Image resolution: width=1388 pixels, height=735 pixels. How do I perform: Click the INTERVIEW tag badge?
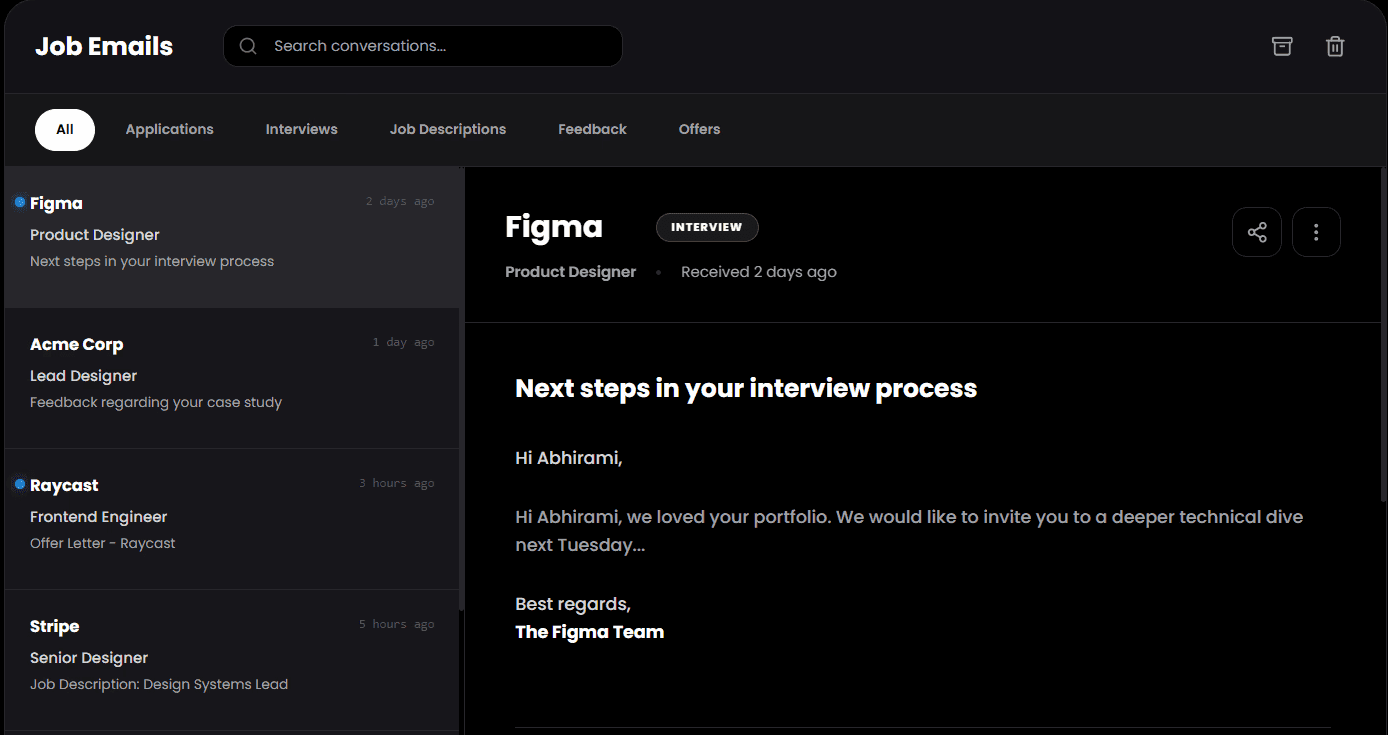[707, 227]
